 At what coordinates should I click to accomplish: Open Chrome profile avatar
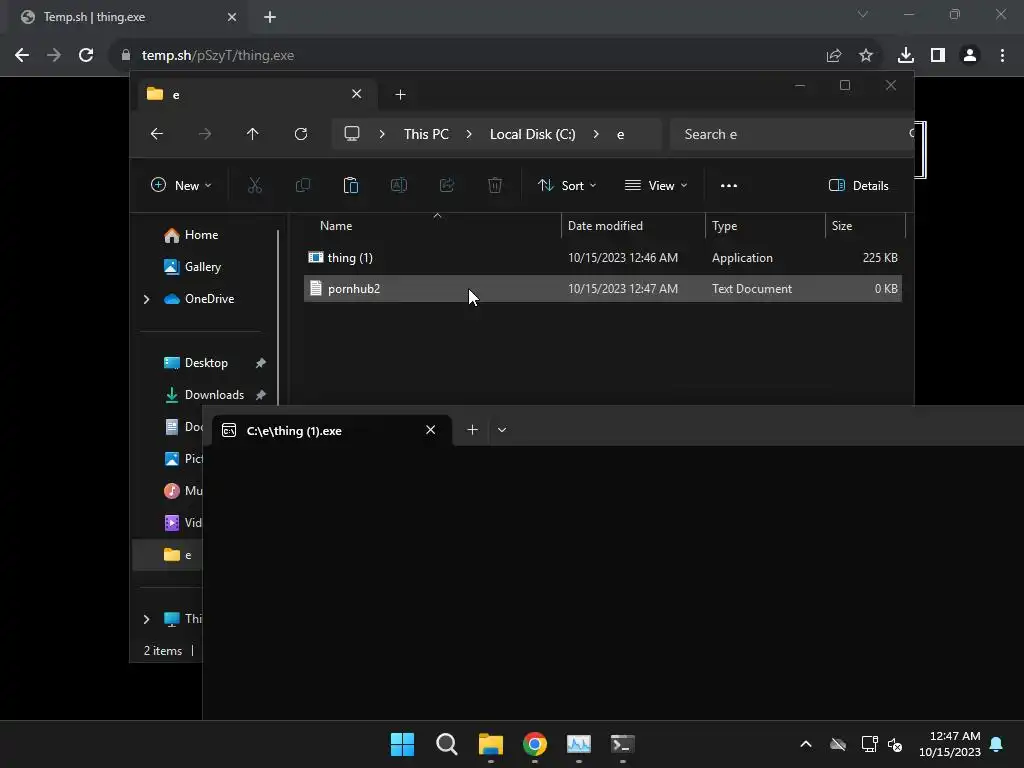coord(970,56)
